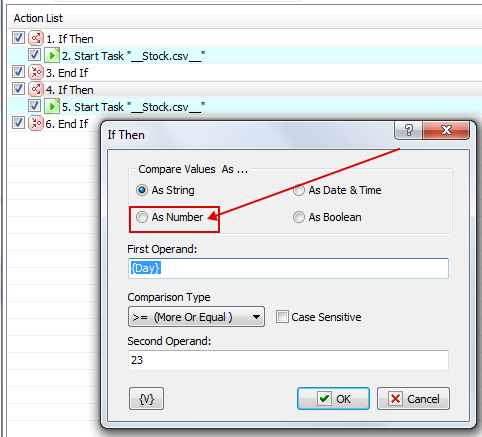Click the {V} insert variable button
The height and width of the screenshot is (437, 482).
[146, 398]
